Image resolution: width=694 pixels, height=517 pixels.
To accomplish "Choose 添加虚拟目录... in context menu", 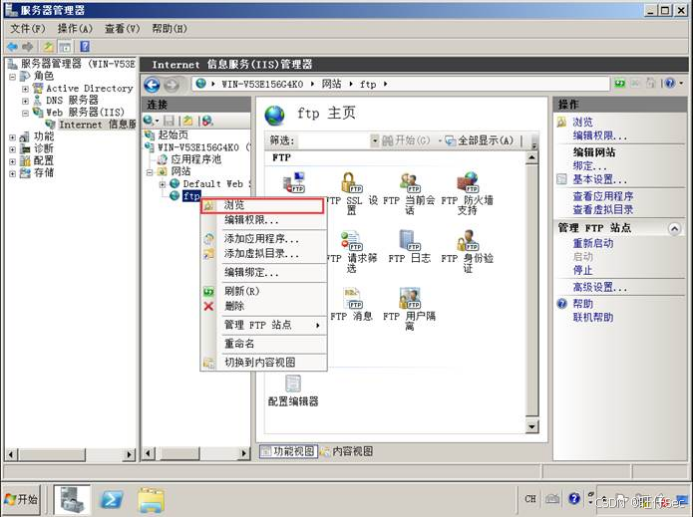I will pos(264,254).
